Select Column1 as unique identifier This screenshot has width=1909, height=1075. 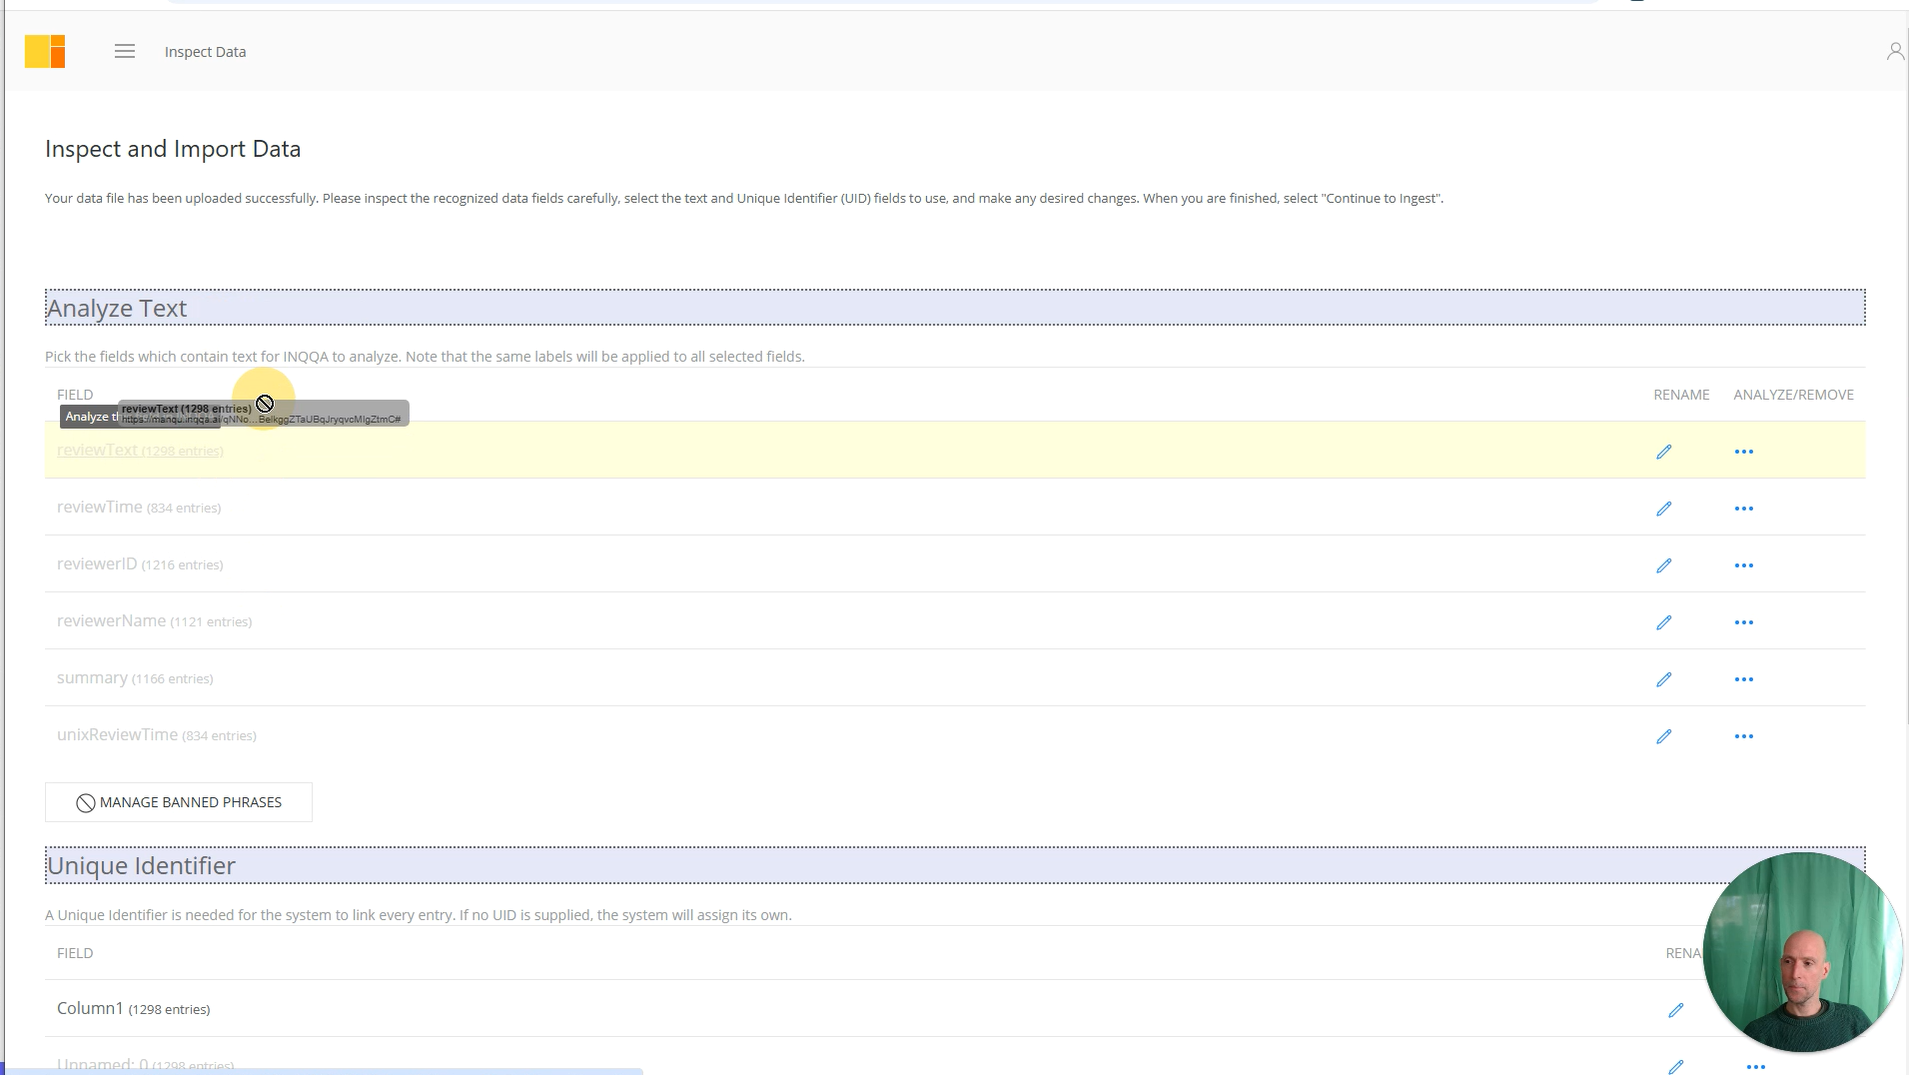click(x=90, y=1008)
